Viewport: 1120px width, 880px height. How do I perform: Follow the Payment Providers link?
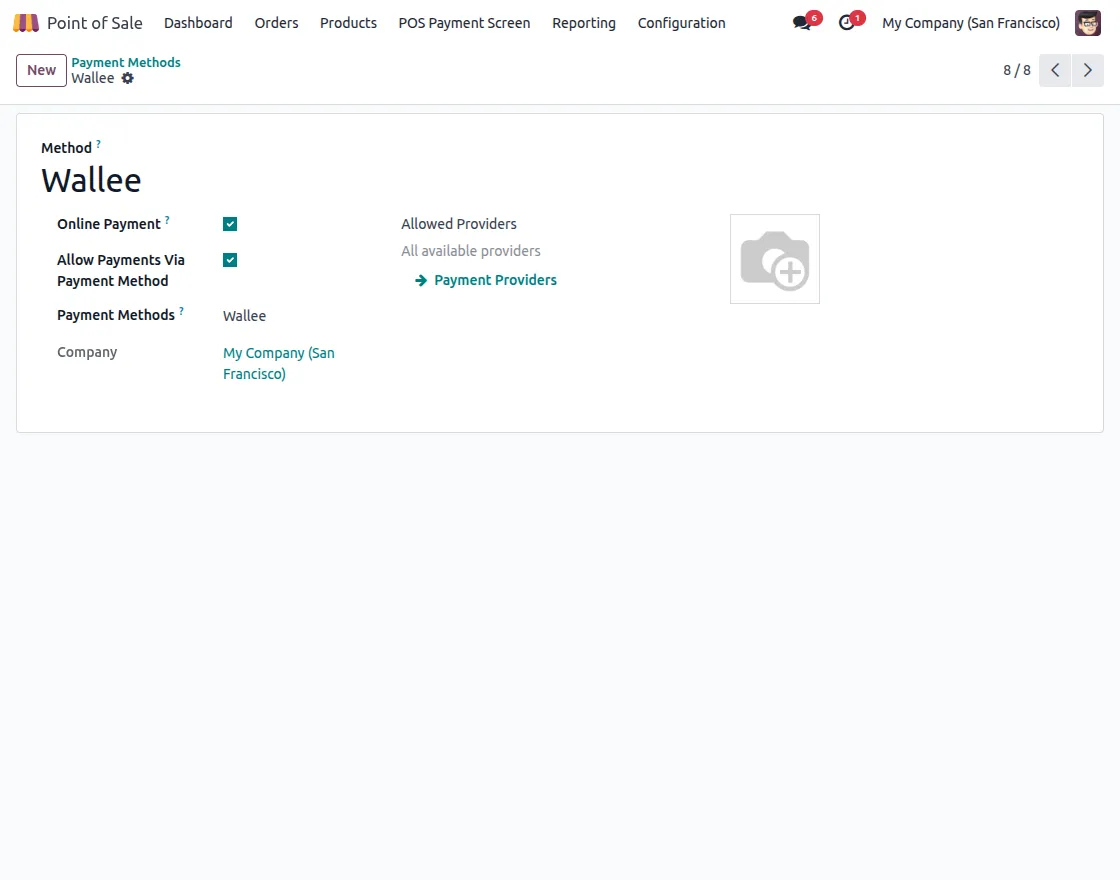coord(496,280)
